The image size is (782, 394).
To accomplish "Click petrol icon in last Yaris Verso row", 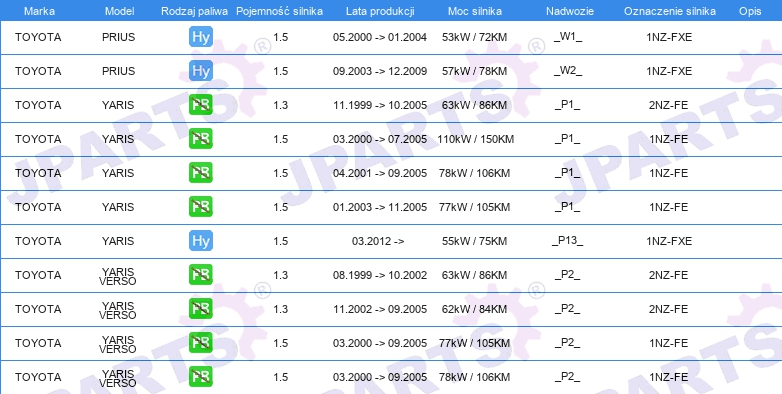I will pyautogui.click(x=201, y=377).
